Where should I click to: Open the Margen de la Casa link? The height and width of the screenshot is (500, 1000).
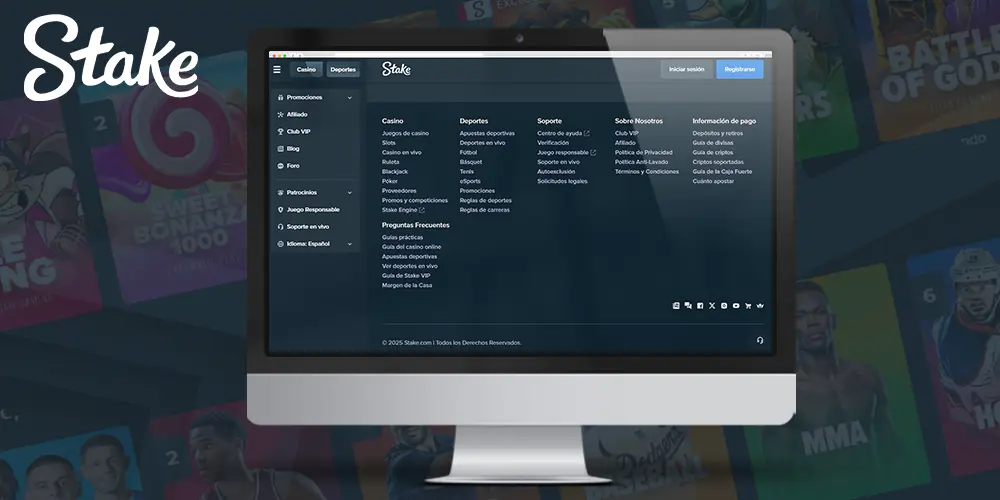pyautogui.click(x=407, y=285)
